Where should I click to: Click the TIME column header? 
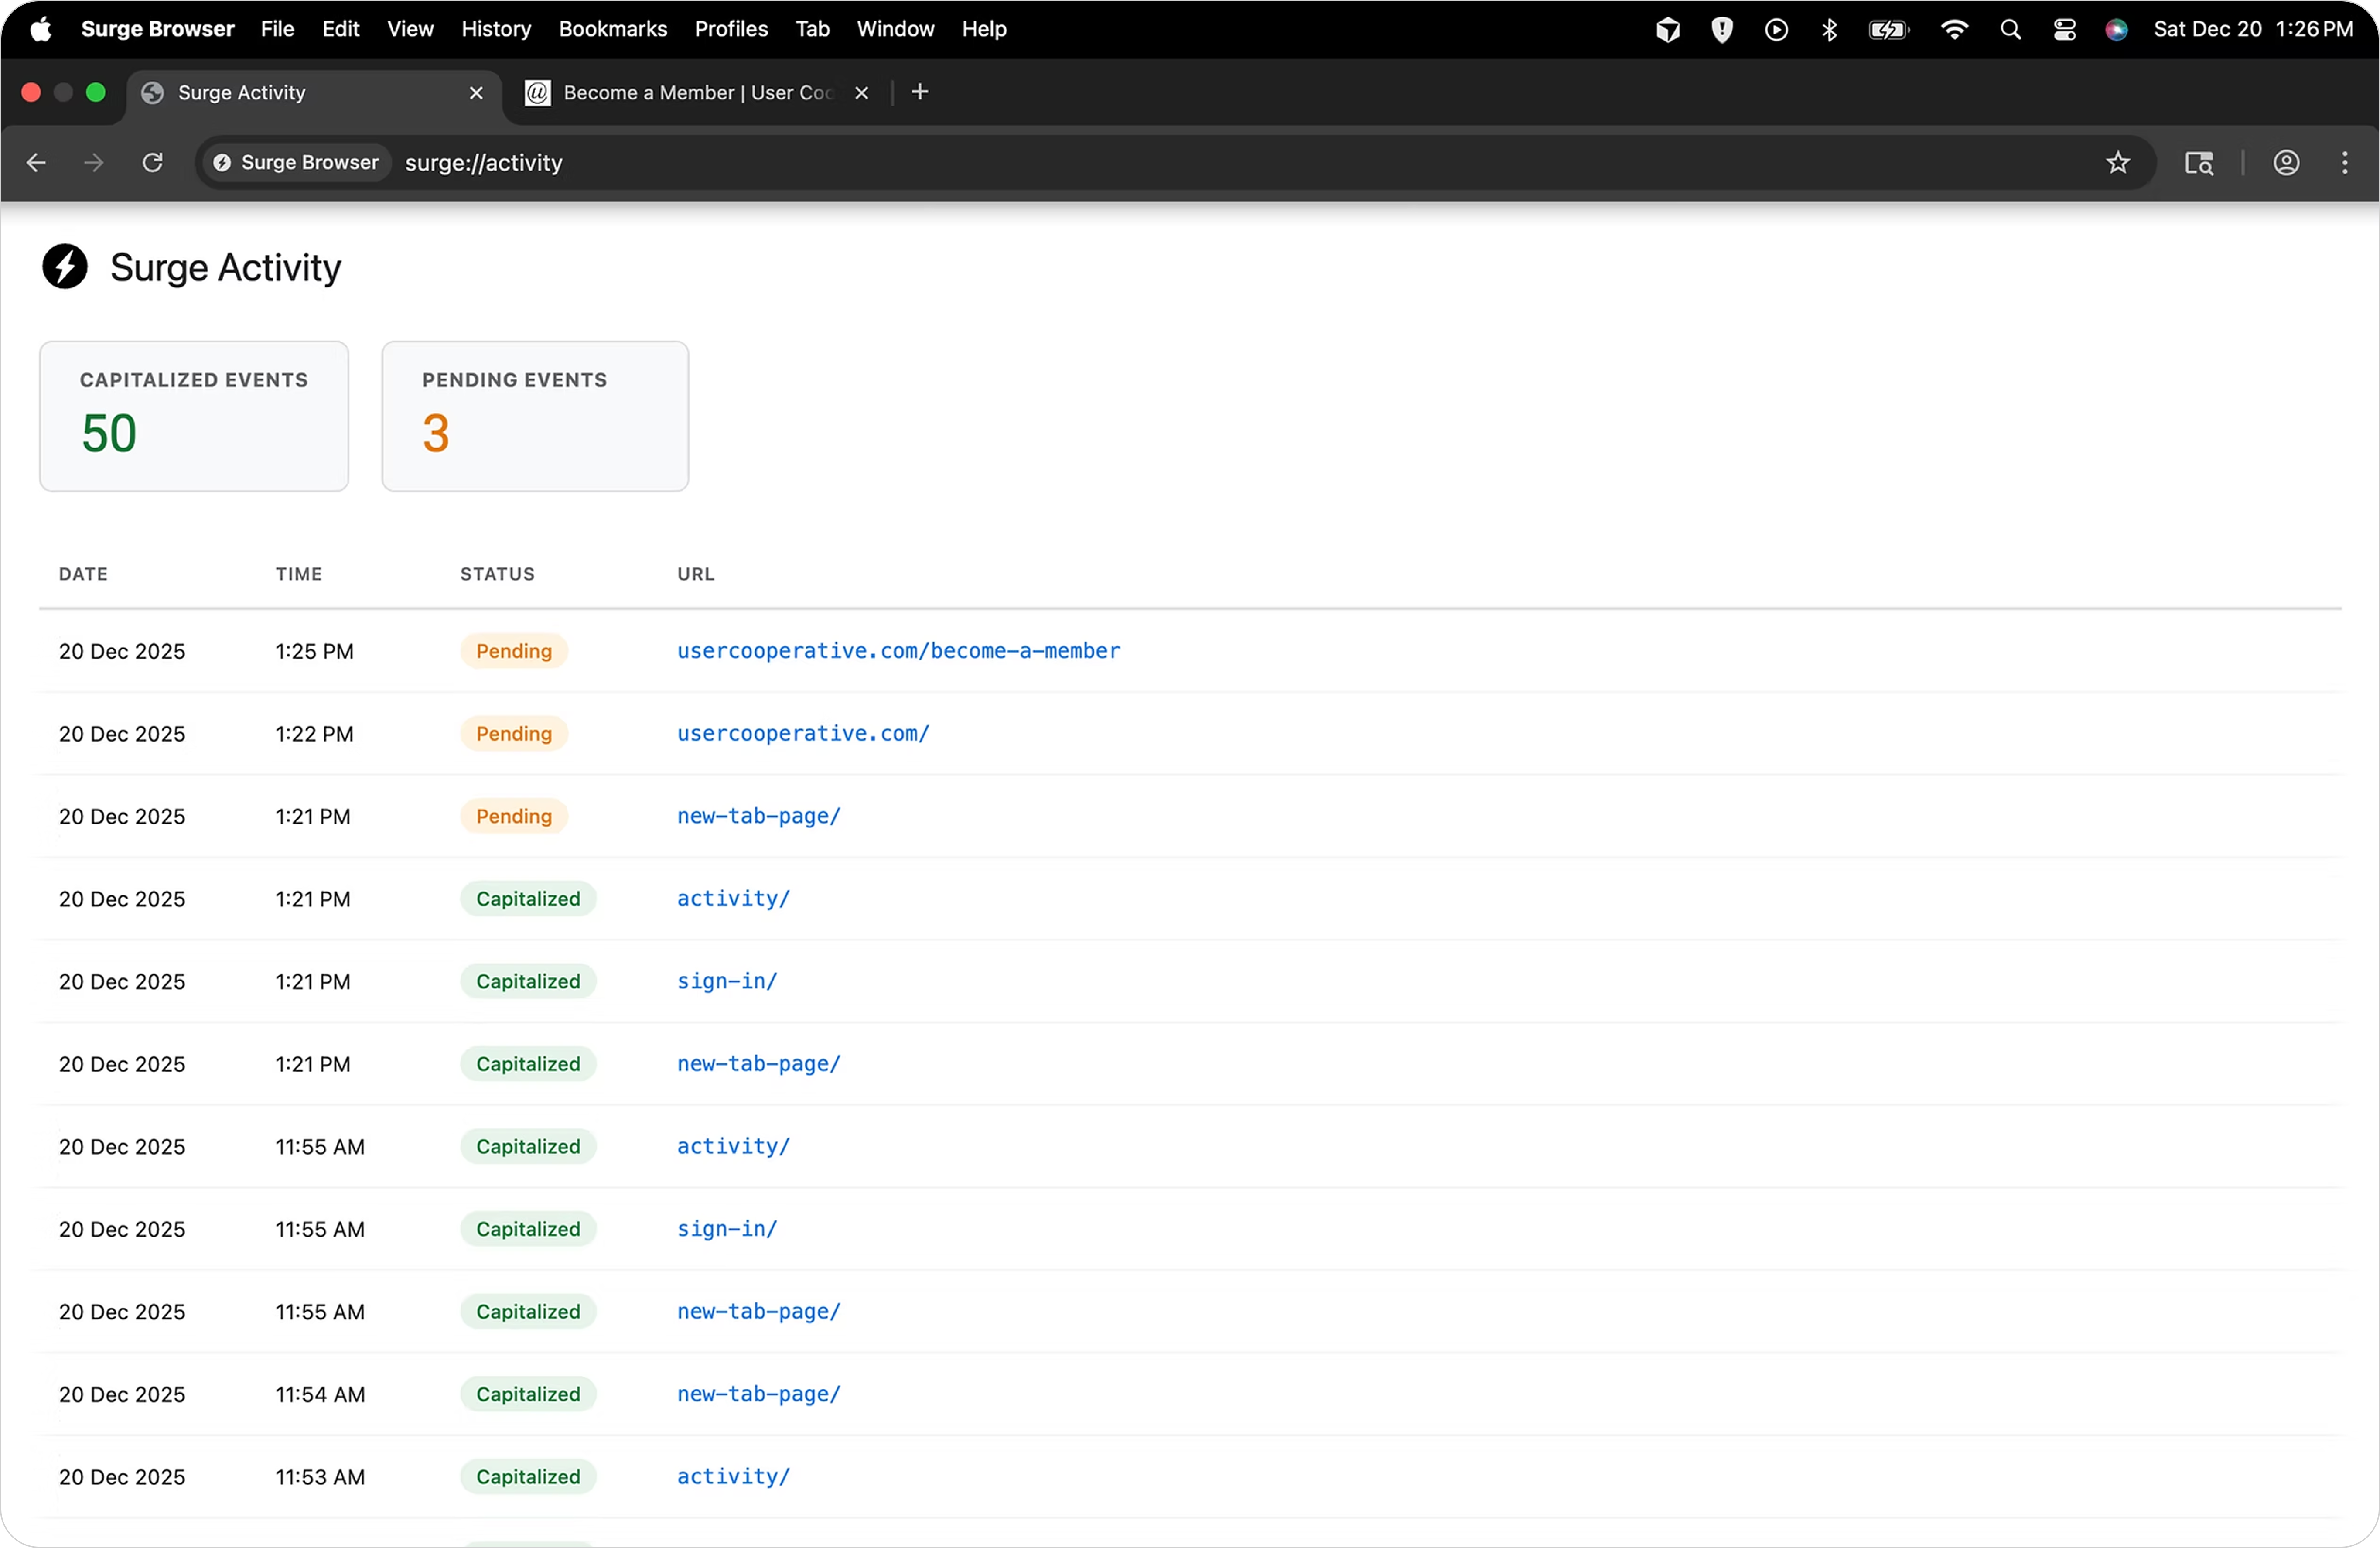[x=299, y=574]
